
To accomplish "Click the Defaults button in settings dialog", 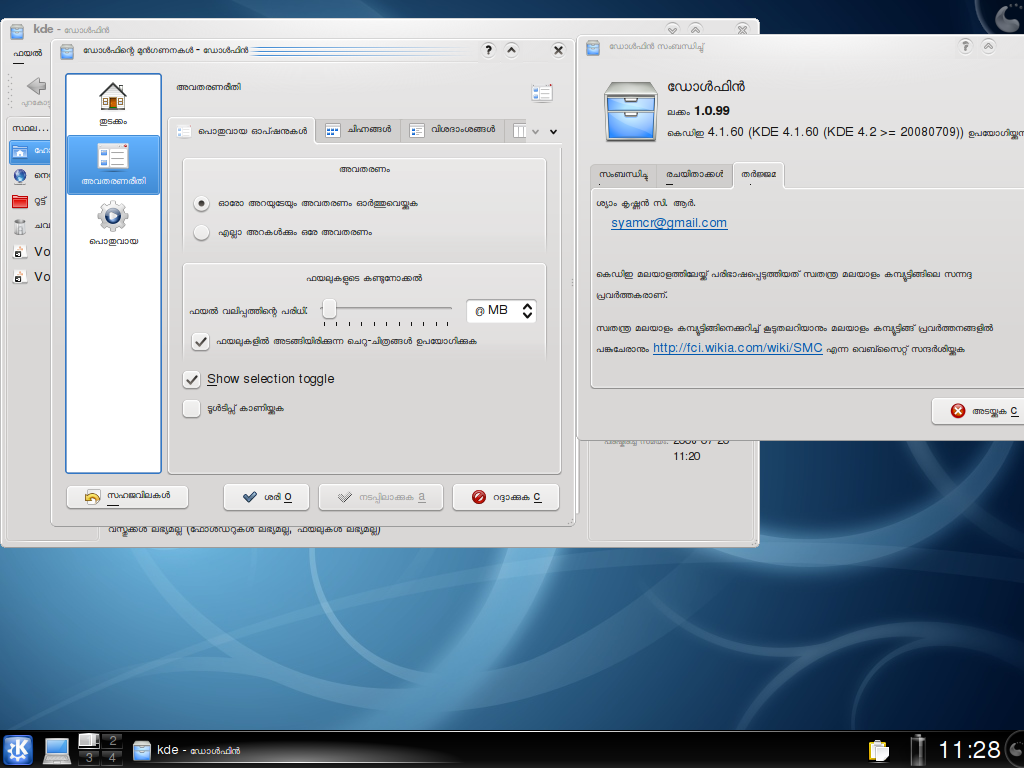I will 127,496.
